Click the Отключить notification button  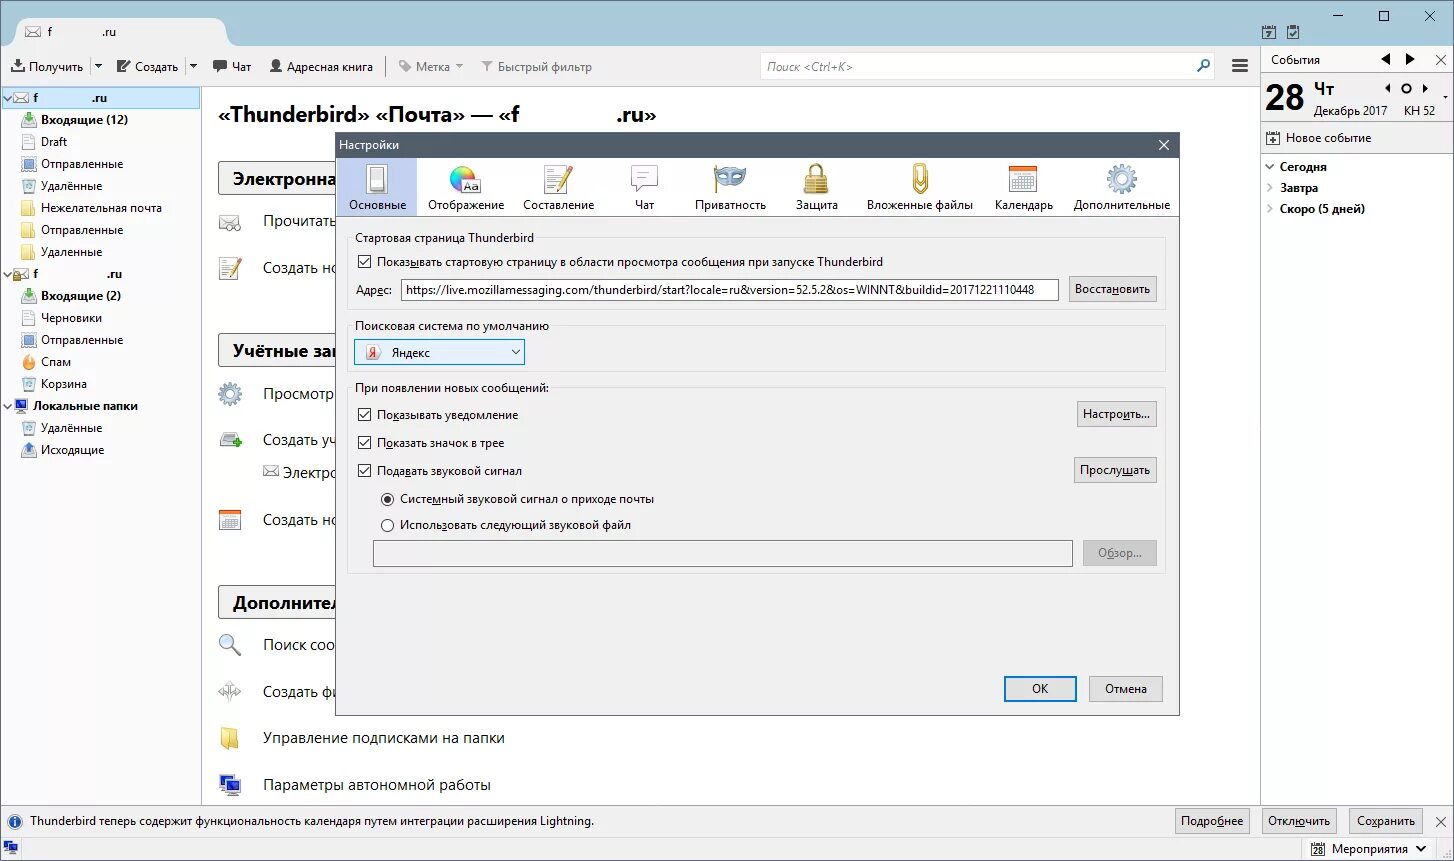[x=1299, y=821]
